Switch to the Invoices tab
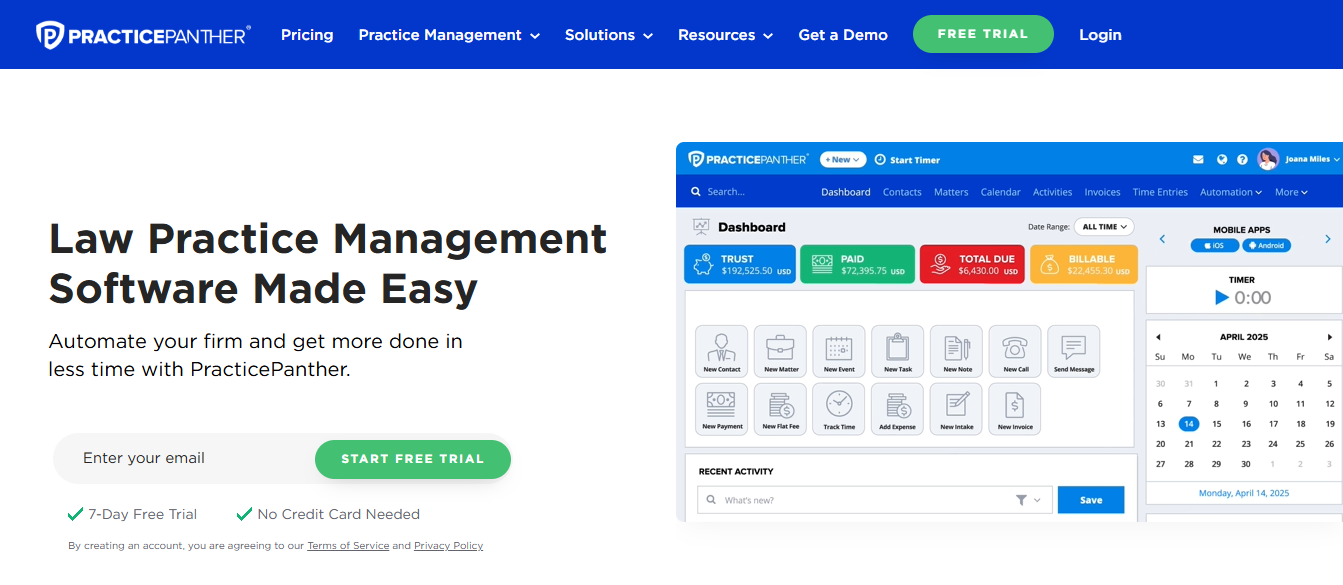This screenshot has height=585, width=1343. [1102, 192]
